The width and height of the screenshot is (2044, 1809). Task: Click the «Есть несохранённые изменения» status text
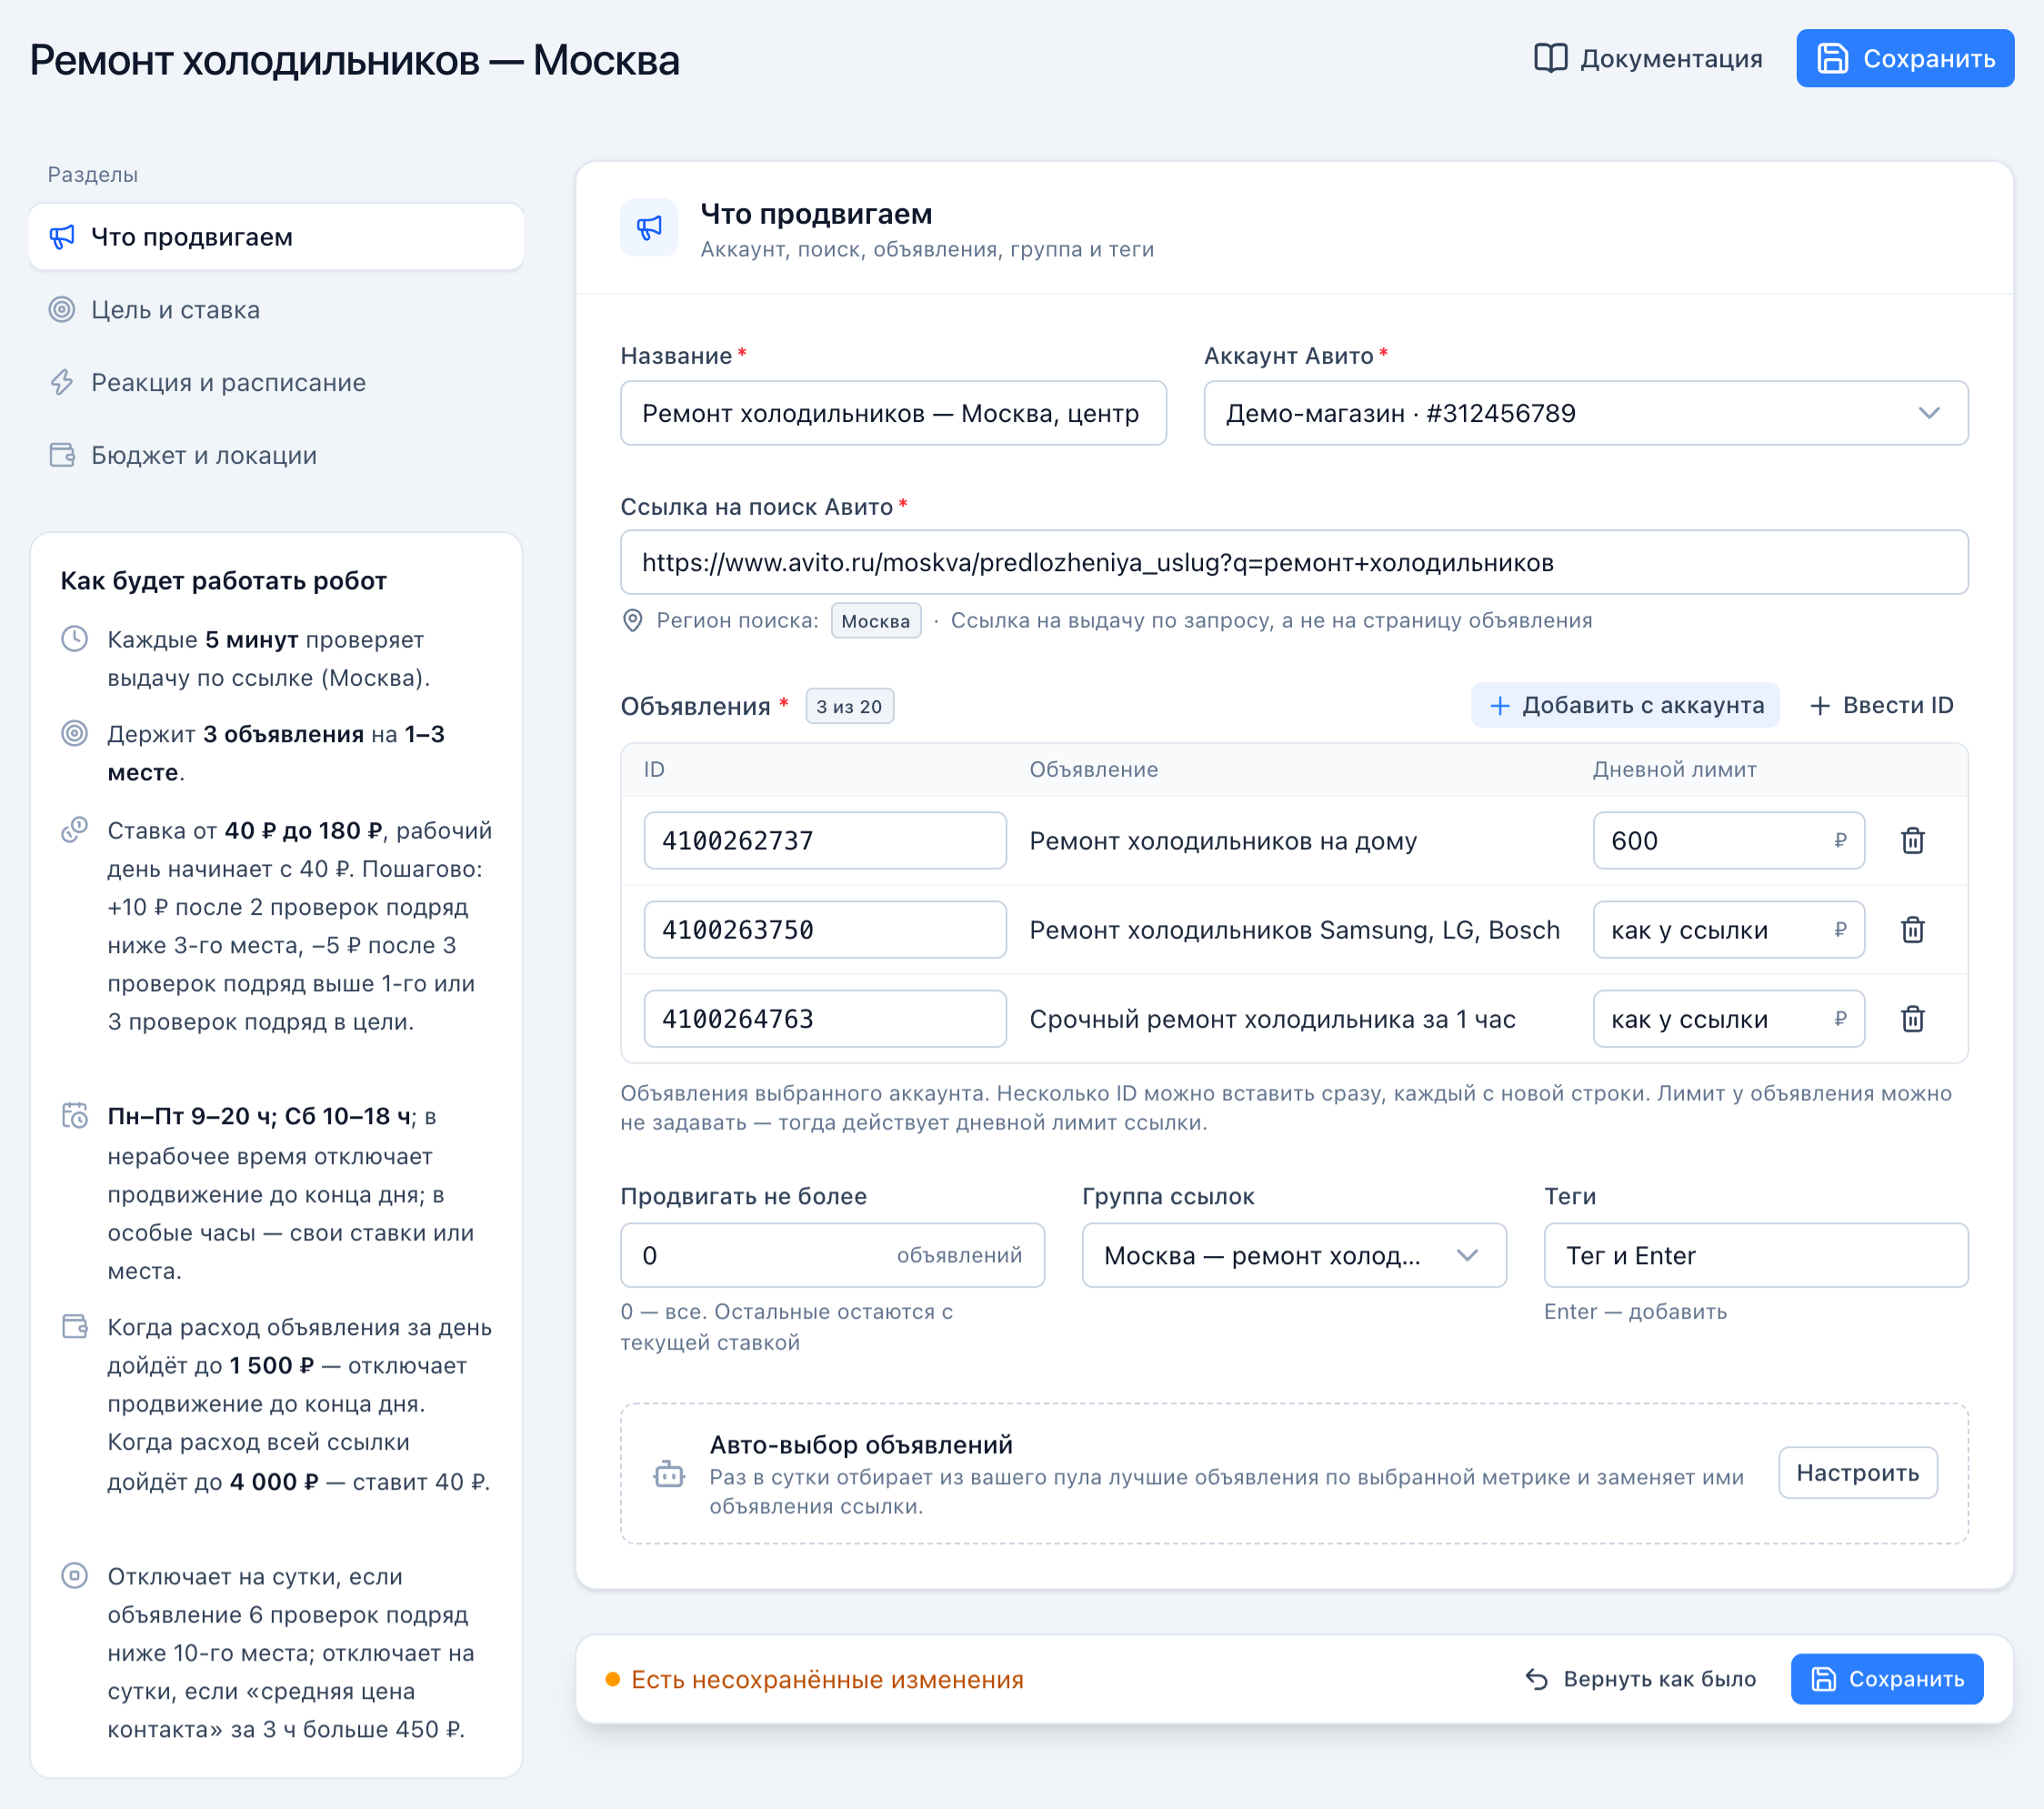tap(827, 1680)
